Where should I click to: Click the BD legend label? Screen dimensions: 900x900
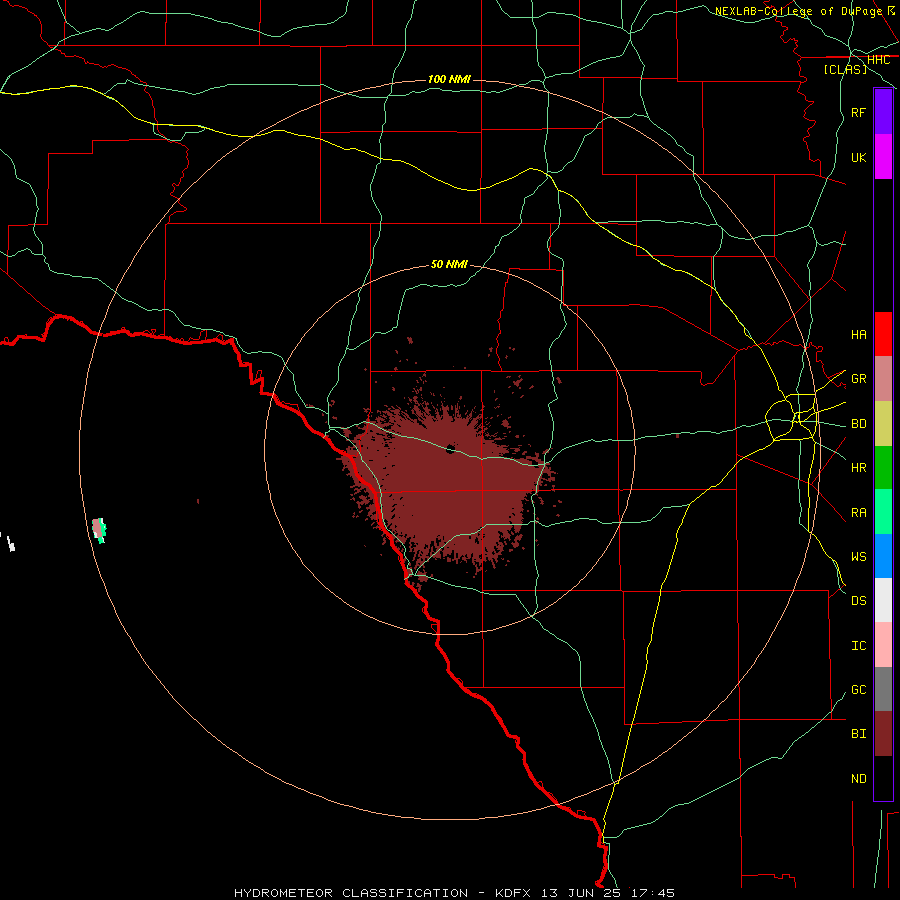859,424
